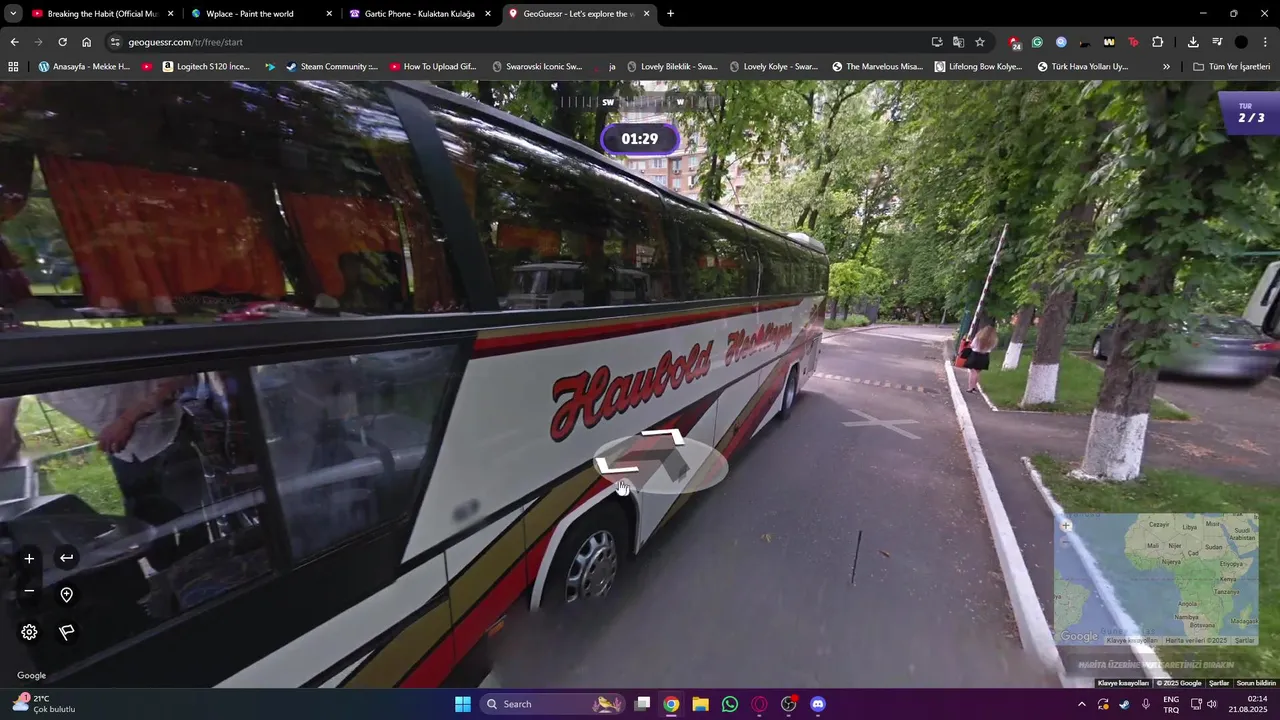
Task: Open Windows Start menu
Action: (463, 704)
